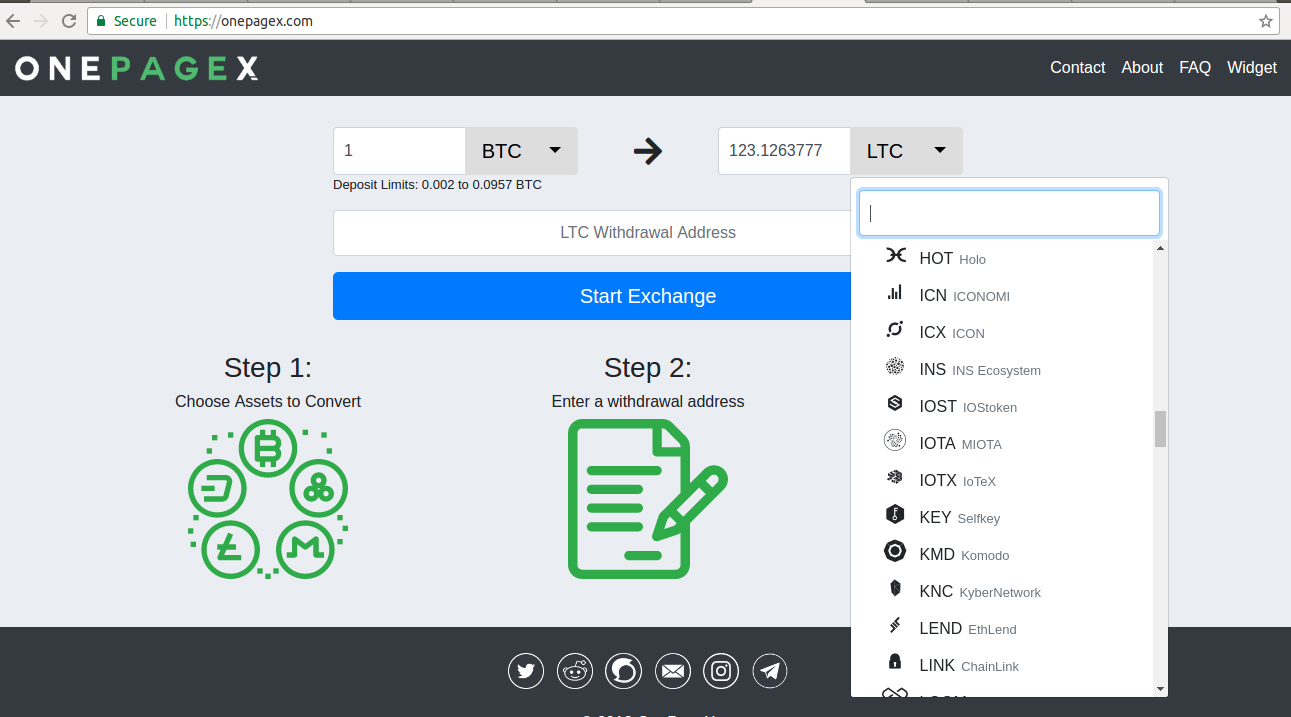This screenshot has width=1291, height=717.
Task: Click the KEY Selfkey coin icon
Action: [895, 515]
